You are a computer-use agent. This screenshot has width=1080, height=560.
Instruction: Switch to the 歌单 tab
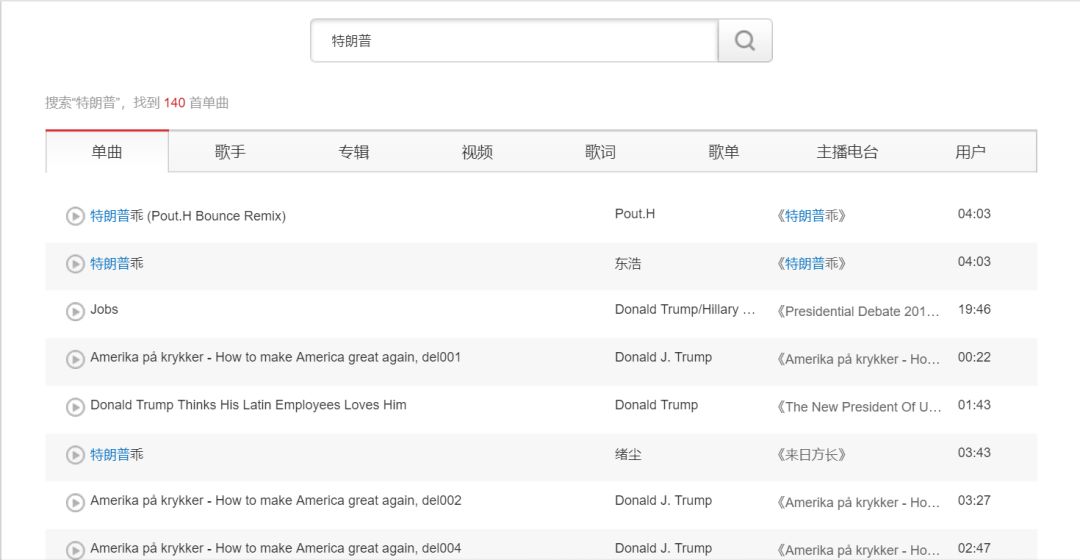723,152
